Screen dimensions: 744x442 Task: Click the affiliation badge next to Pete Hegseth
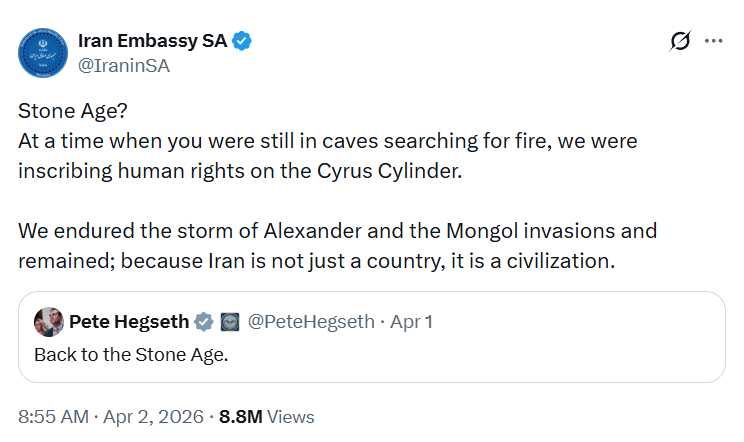point(228,322)
